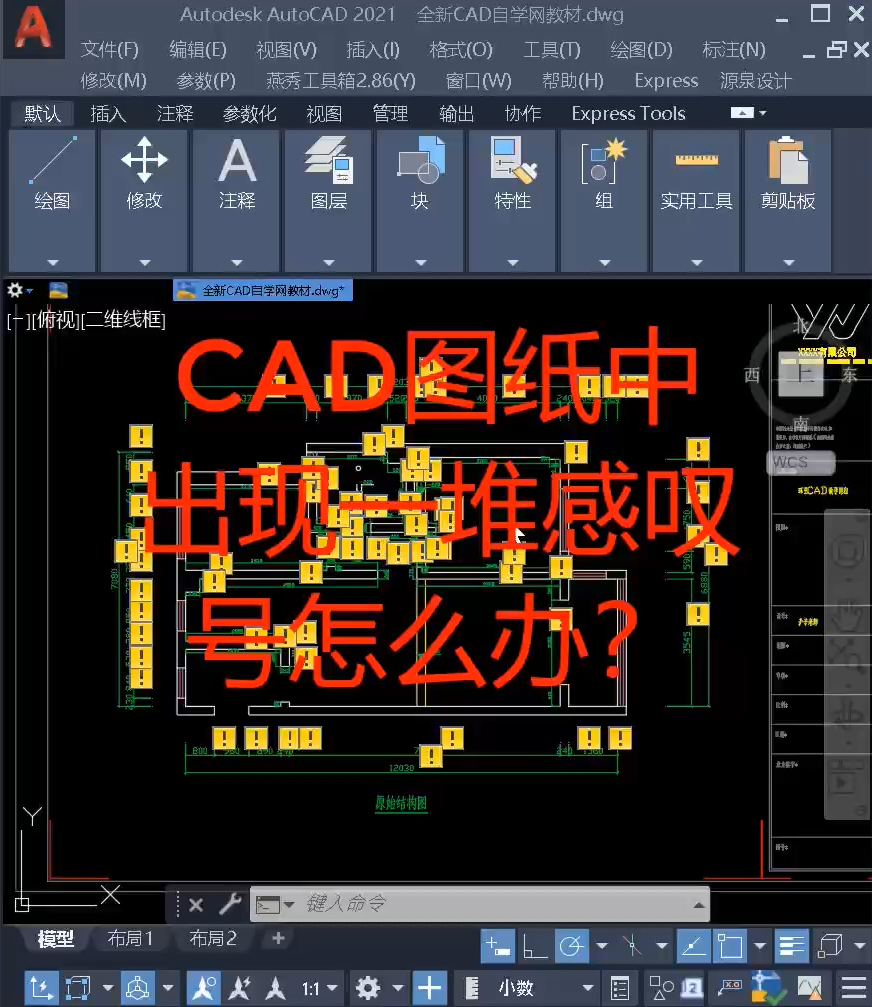Expand the 图层 panel arrow
This screenshot has width=872, height=1007.
(329, 263)
